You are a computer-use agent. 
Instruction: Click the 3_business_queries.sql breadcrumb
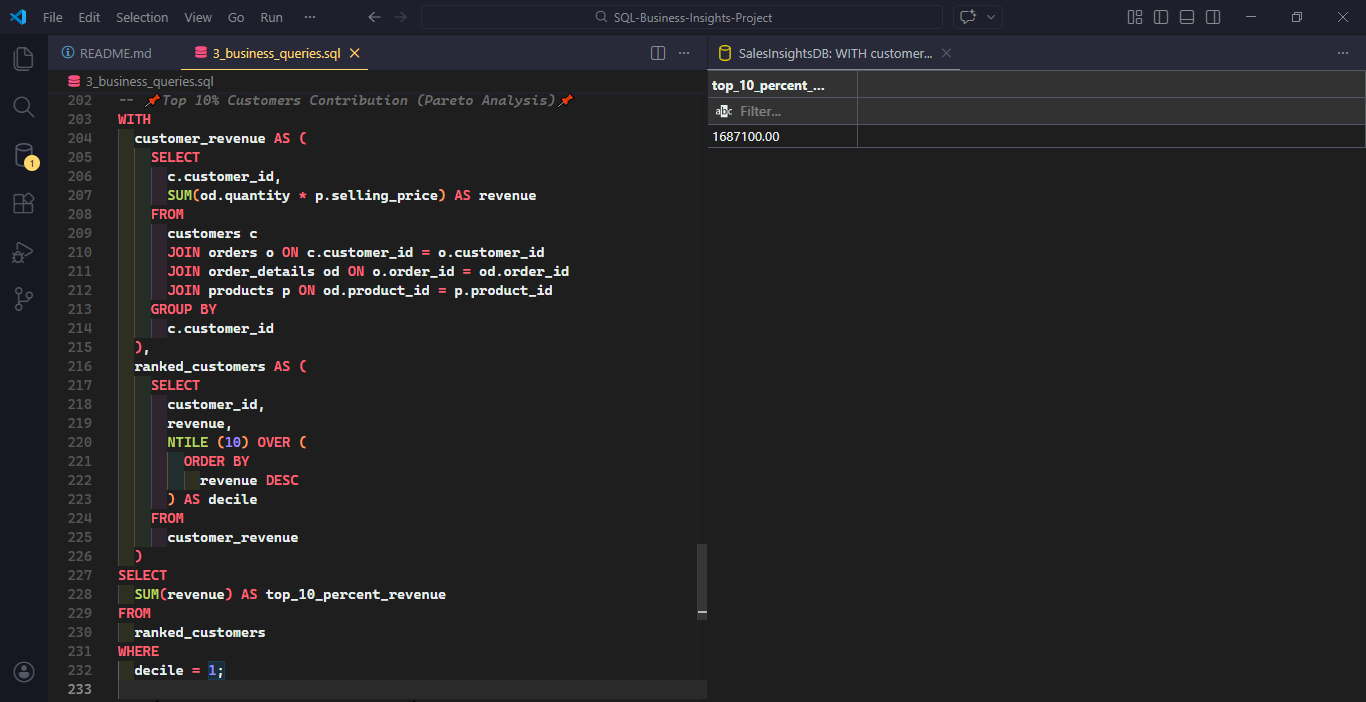pyautogui.click(x=149, y=81)
